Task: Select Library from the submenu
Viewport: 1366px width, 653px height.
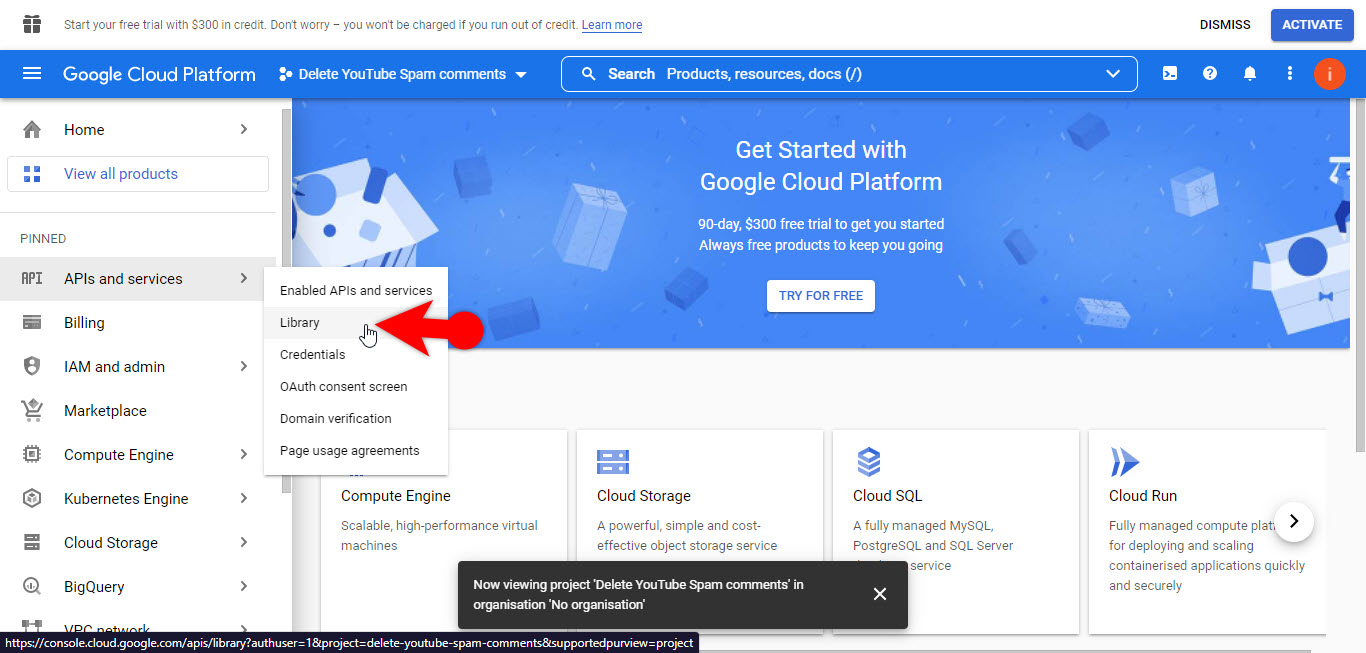Action: tap(356, 323)
